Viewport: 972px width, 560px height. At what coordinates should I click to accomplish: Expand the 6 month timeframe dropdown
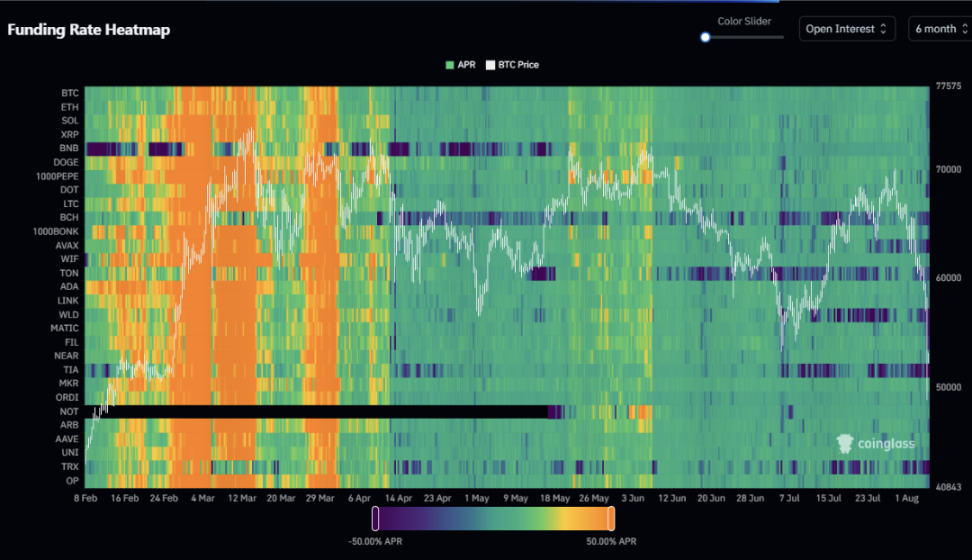coord(939,29)
